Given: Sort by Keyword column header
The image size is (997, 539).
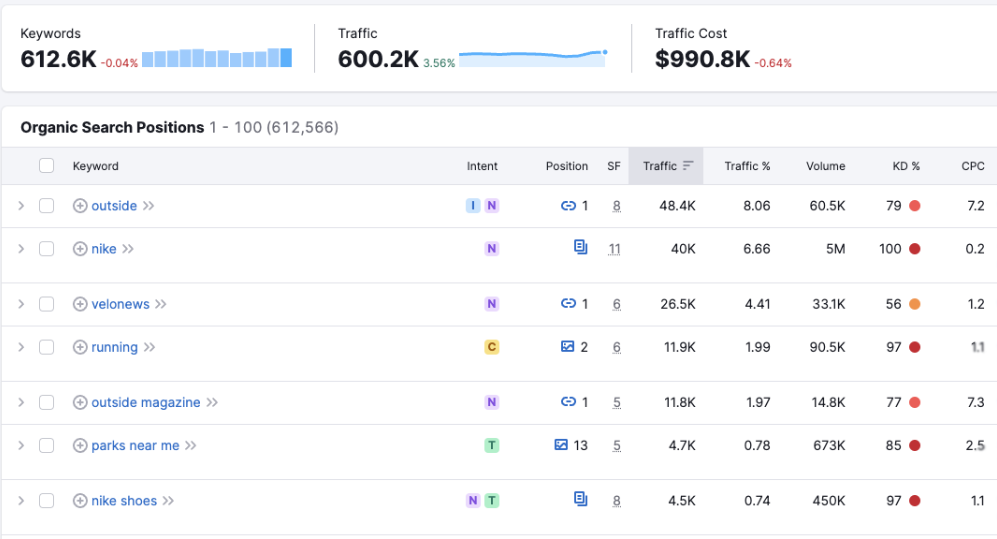Looking at the screenshot, I should (95, 166).
